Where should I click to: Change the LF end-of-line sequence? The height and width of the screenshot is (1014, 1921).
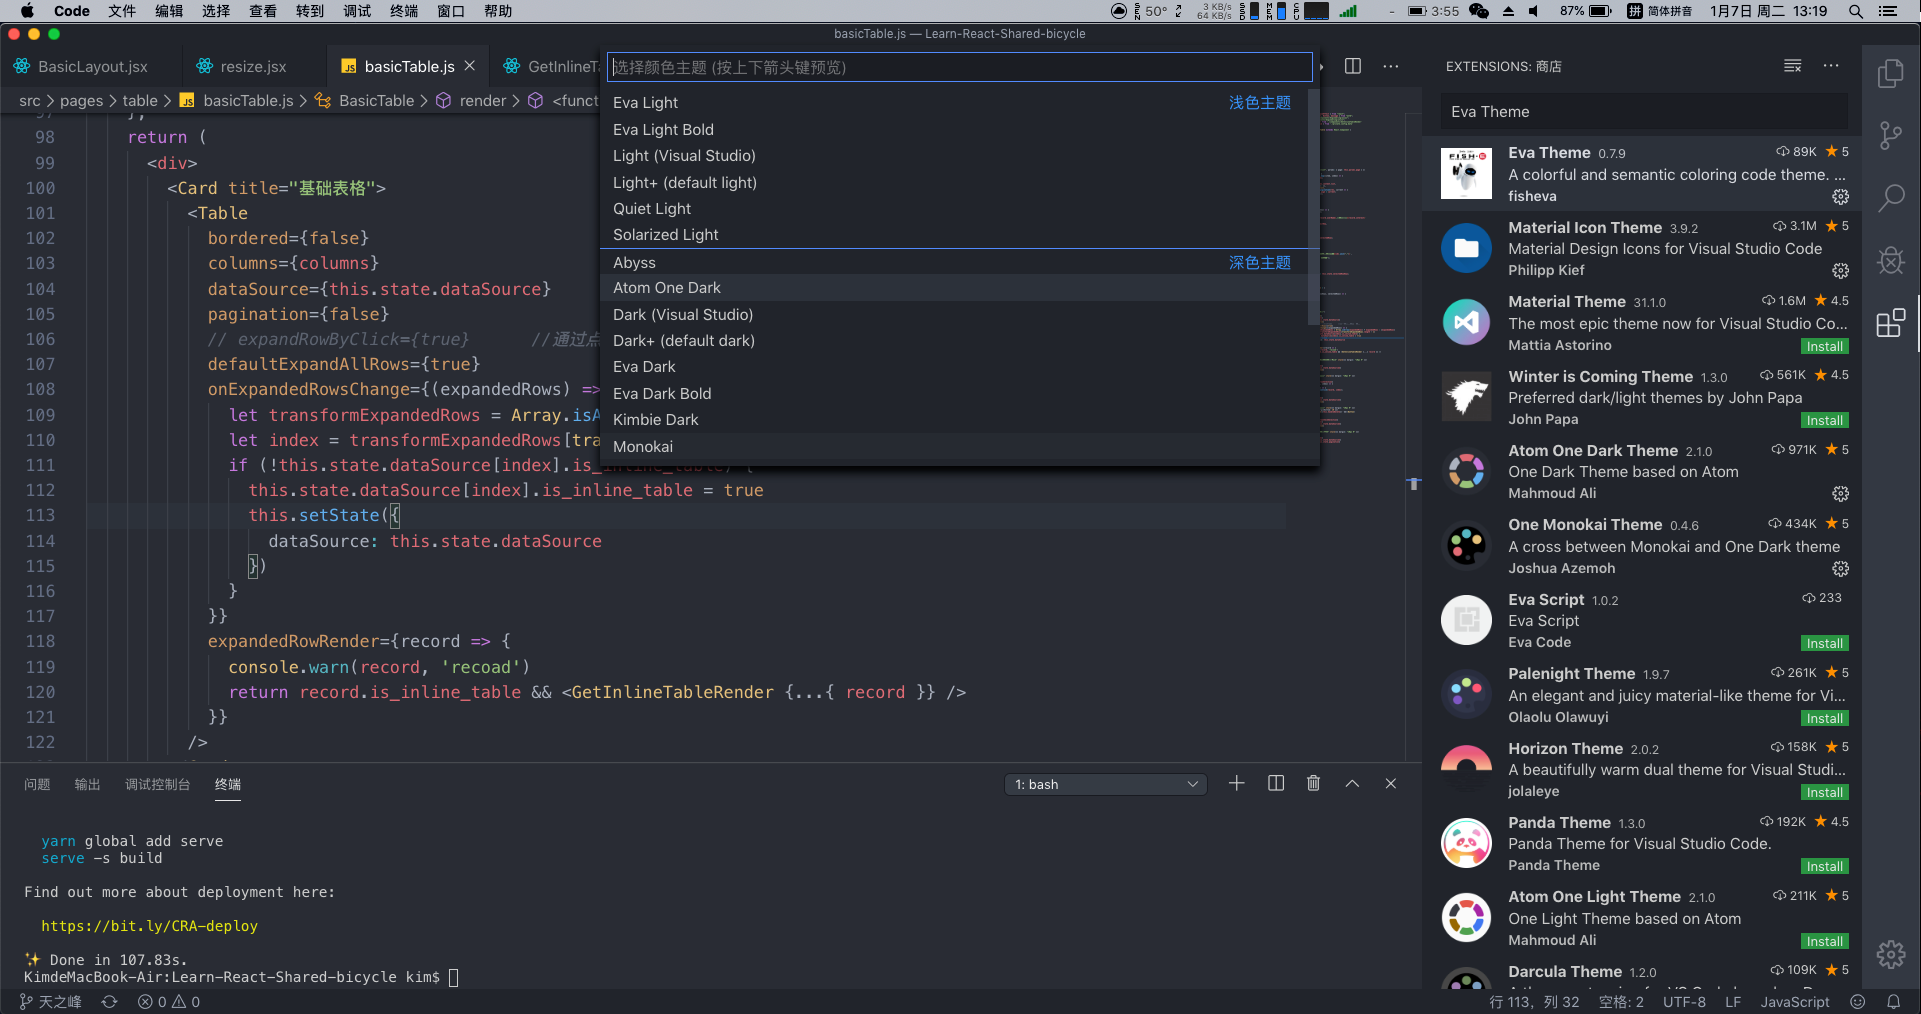(1733, 1001)
